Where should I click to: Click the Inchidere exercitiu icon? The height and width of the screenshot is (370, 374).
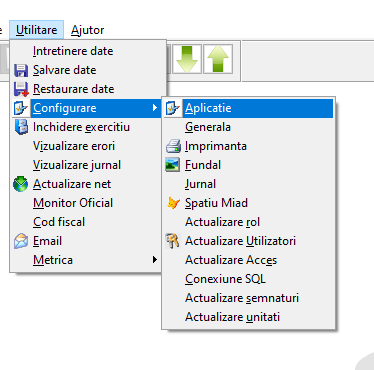pos(21,127)
